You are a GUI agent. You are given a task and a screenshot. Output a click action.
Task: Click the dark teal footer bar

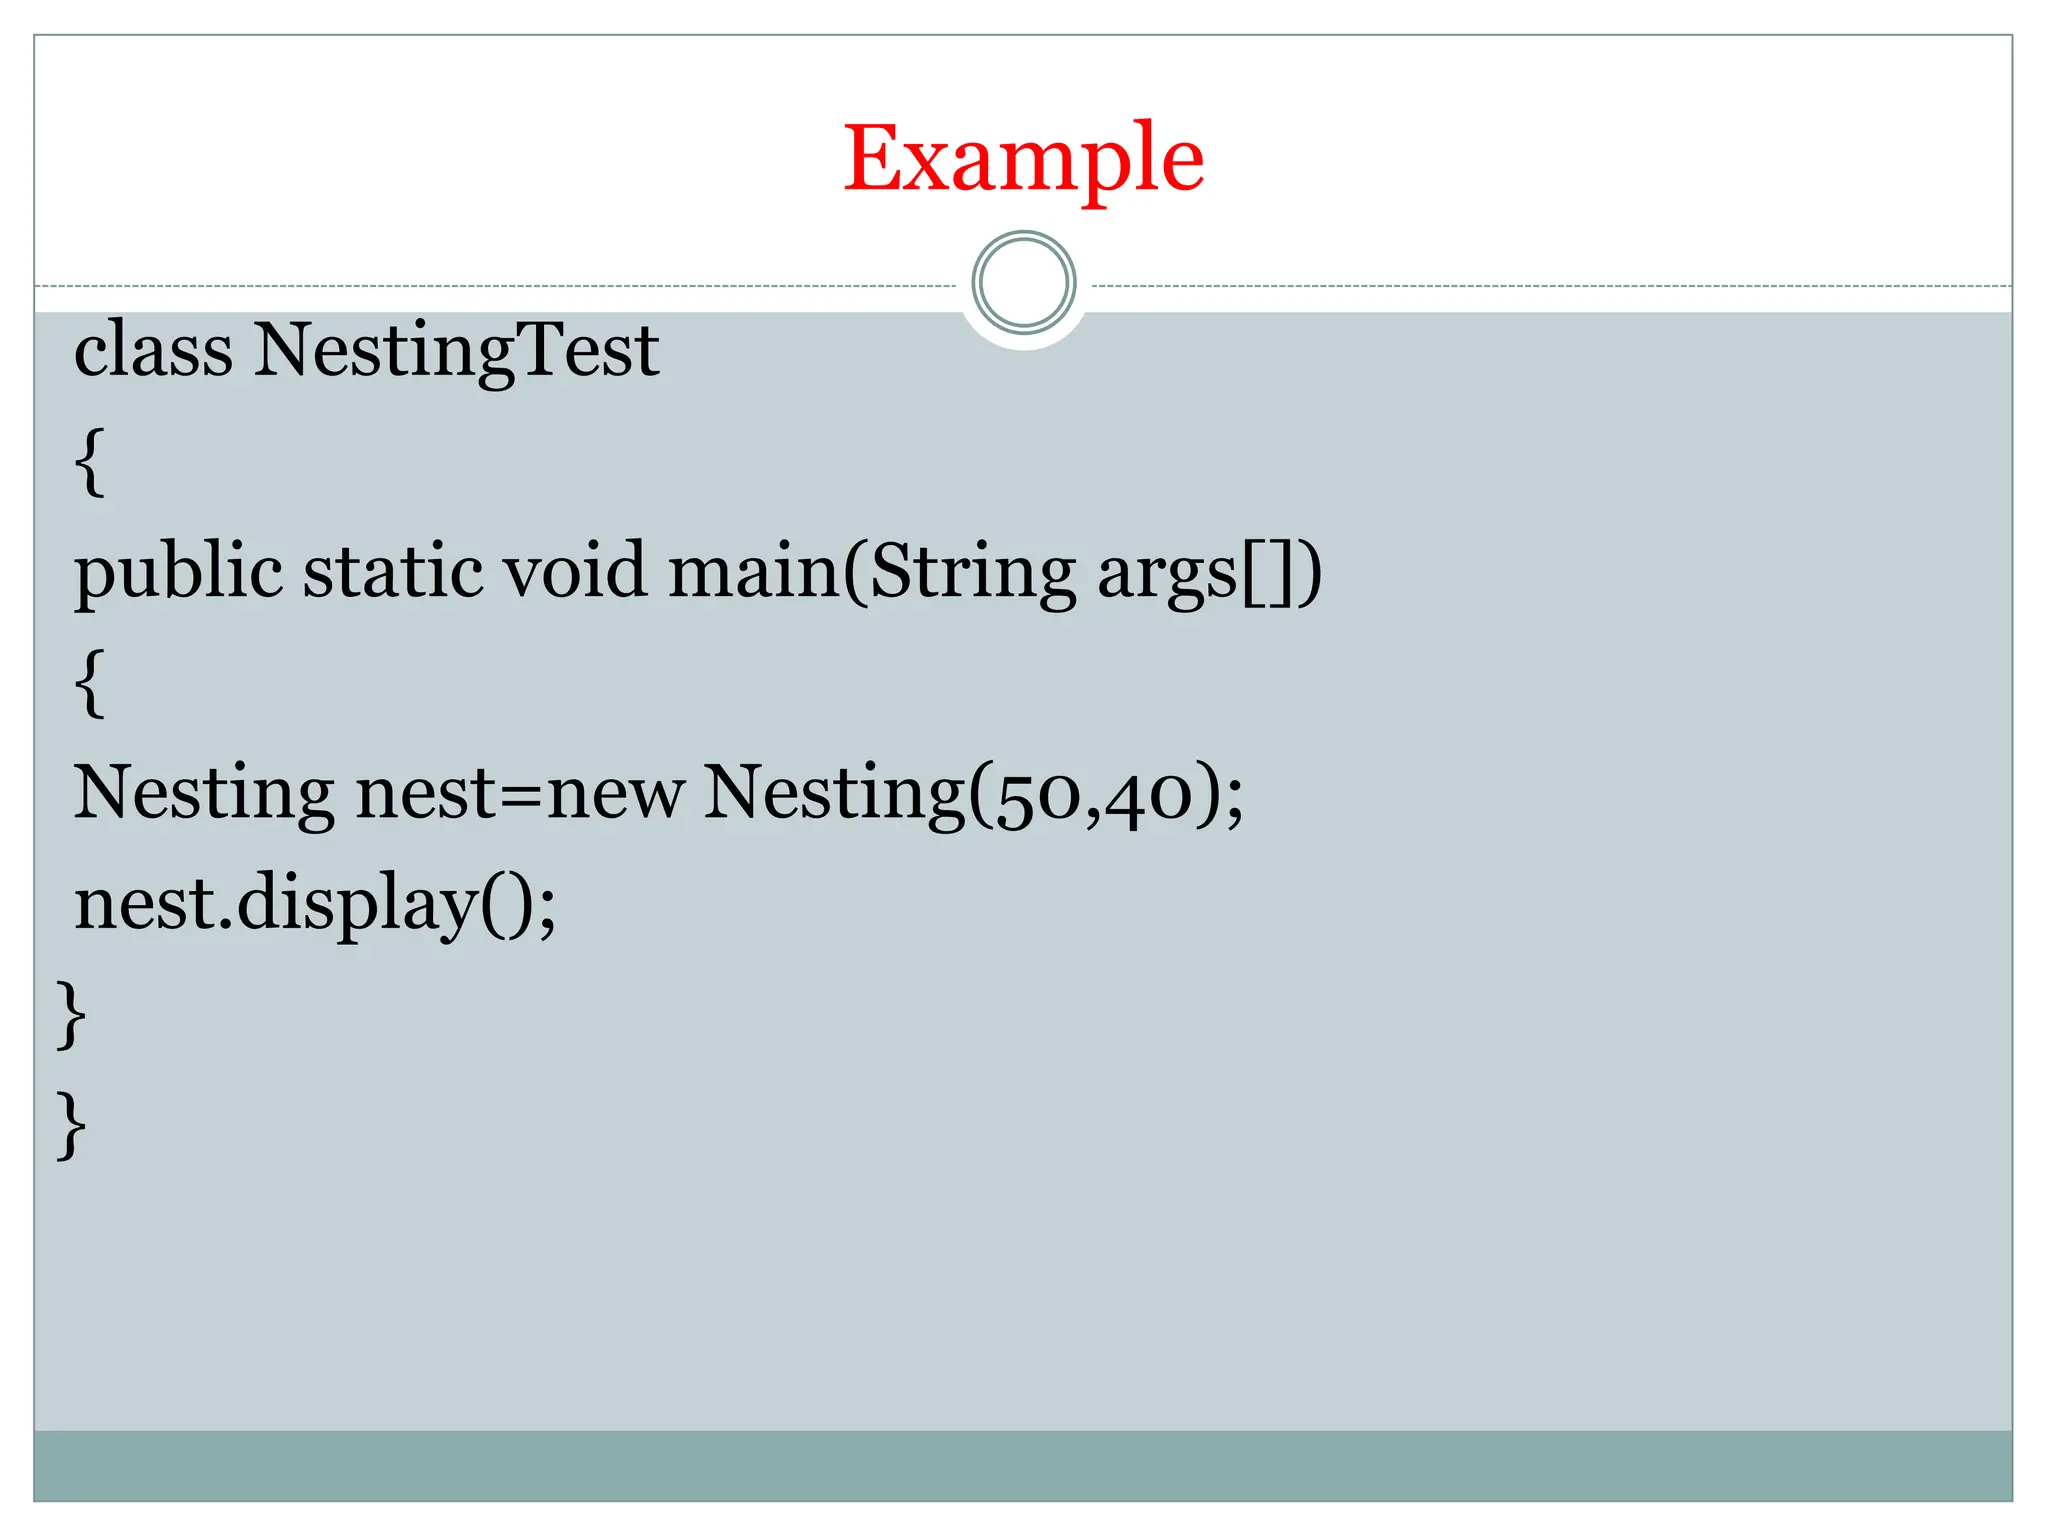click(x=1023, y=1465)
